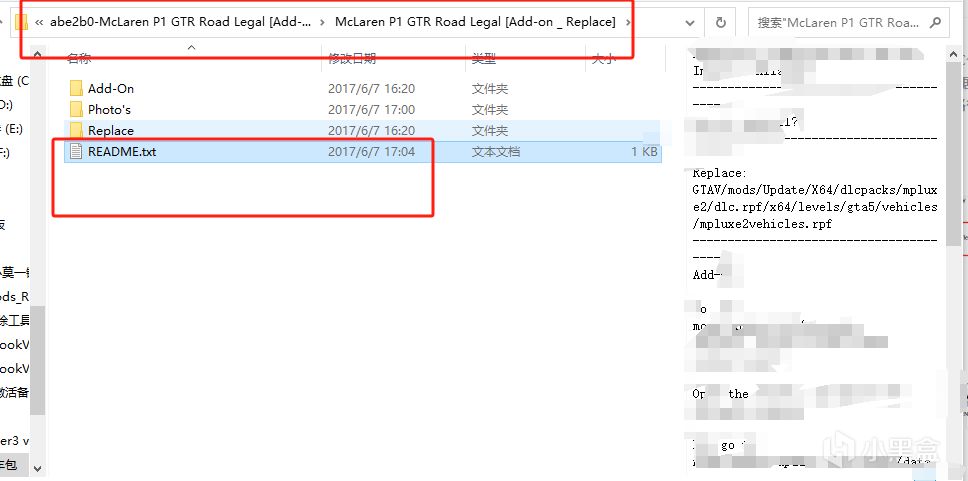Select the README.txt file name
This screenshot has width=968, height=481.
(x=122, y=151)
